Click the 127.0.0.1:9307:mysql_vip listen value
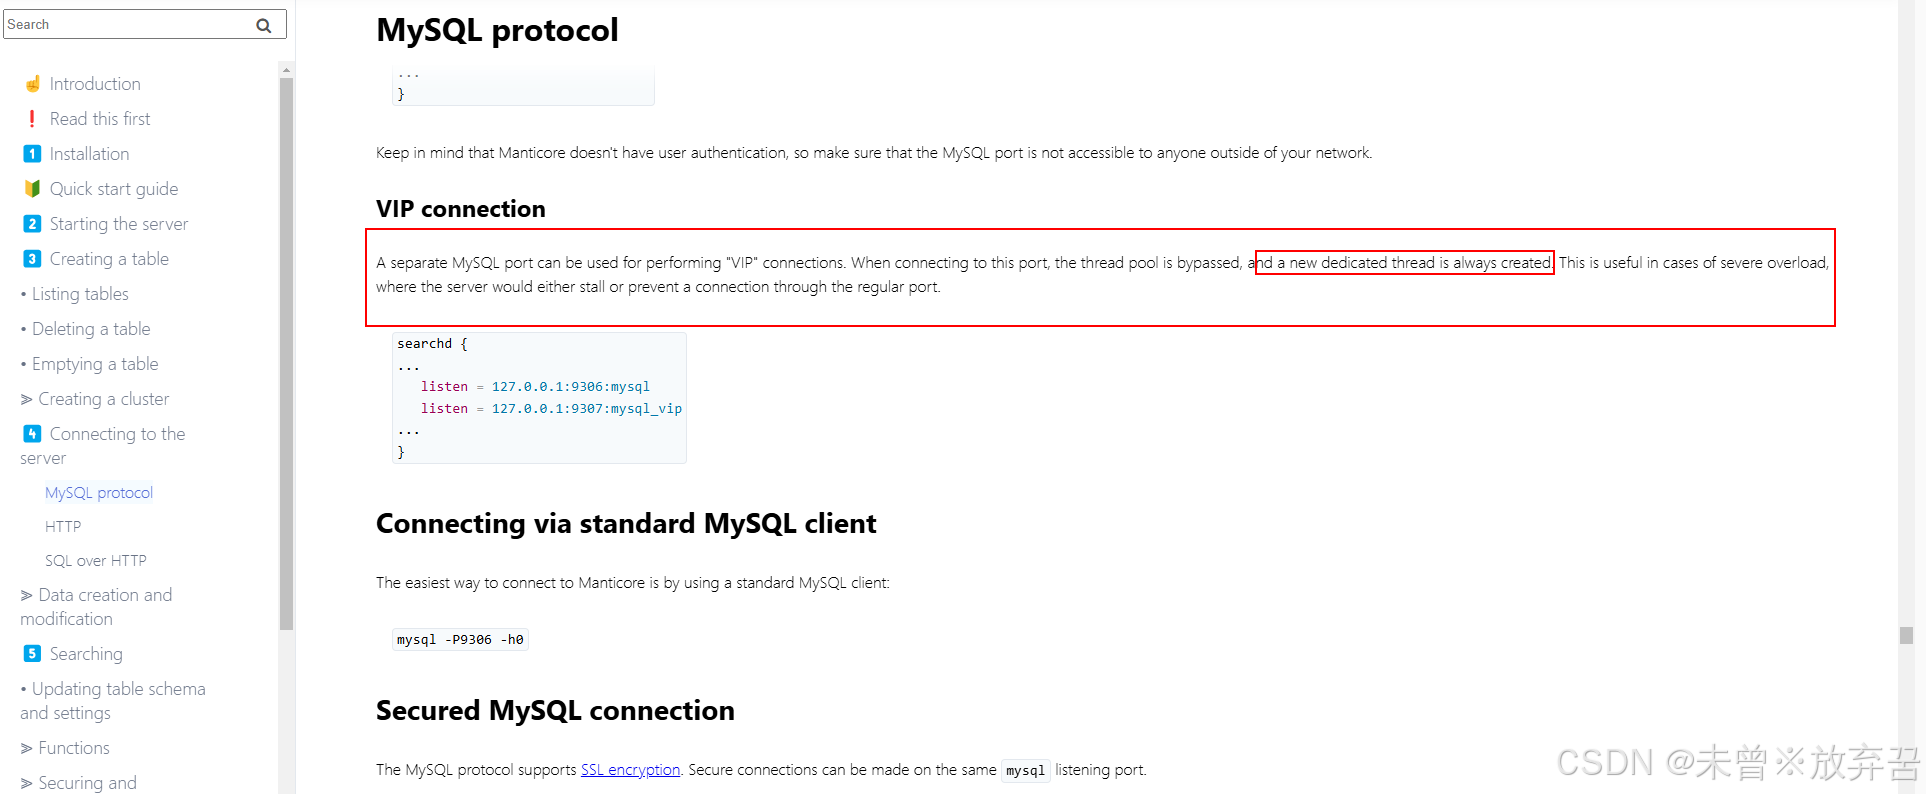The height and width of the screenshot is (794, 1926). point(587,409)
